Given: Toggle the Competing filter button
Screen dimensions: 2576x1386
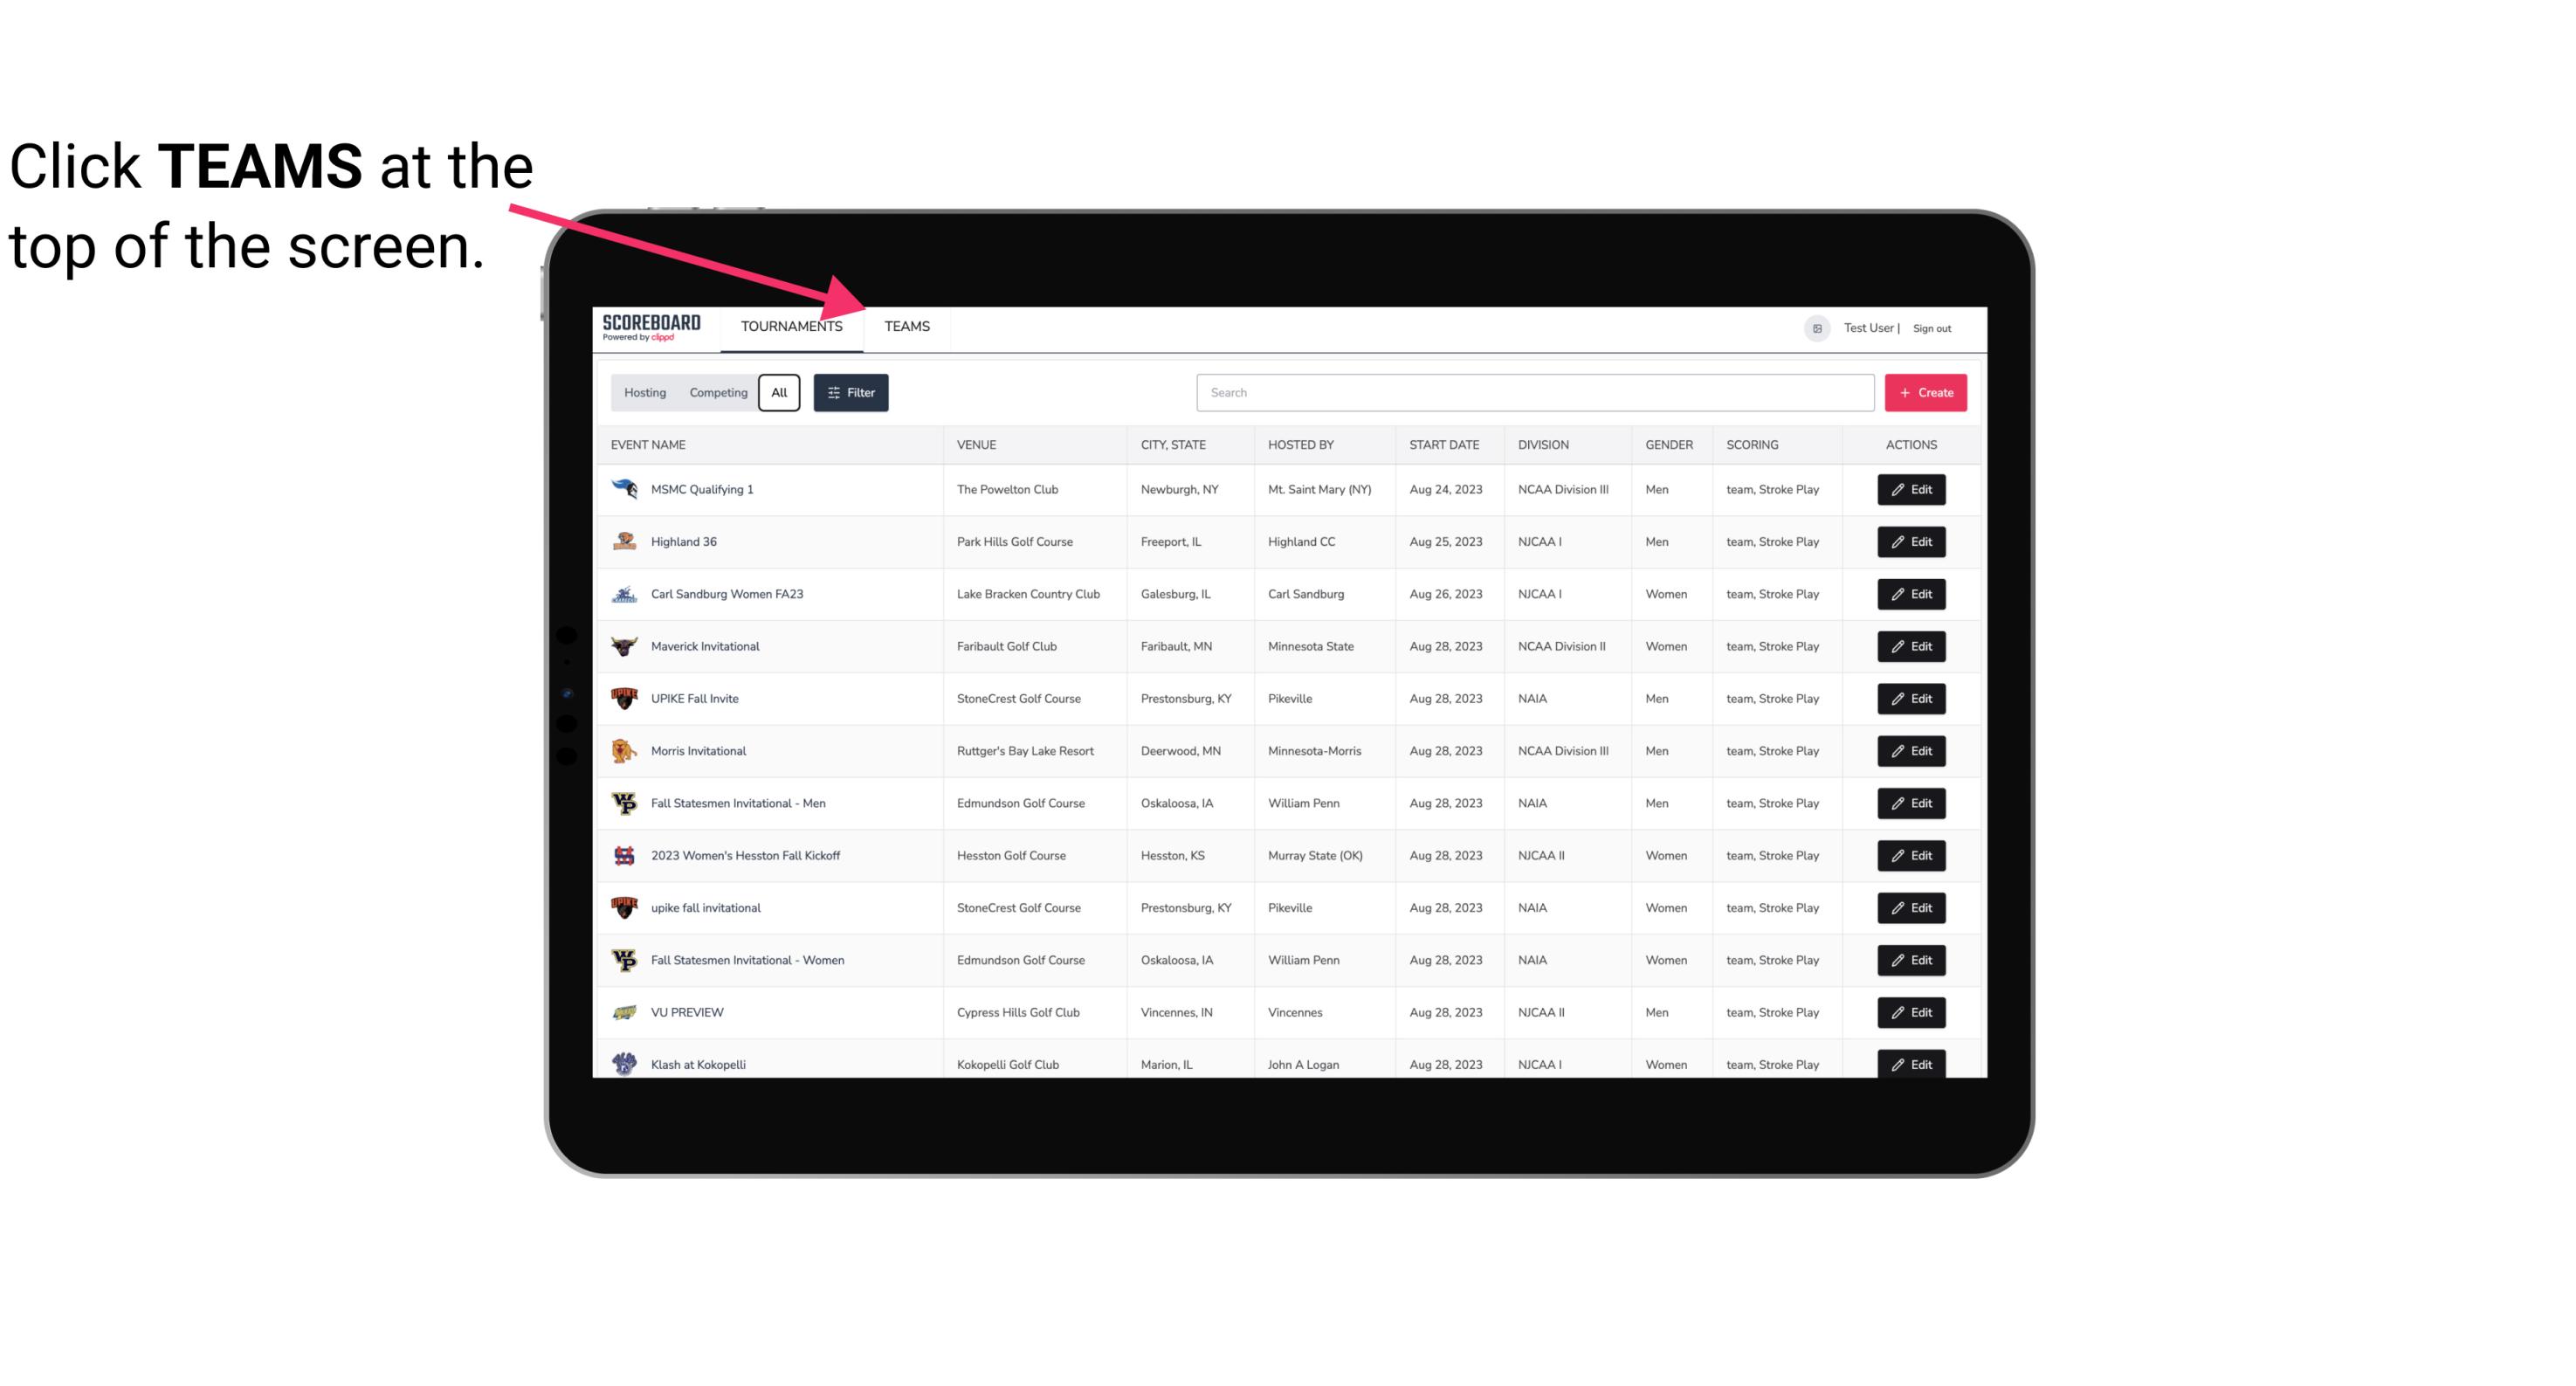Looking at the screenshot, I should point(715,393).
